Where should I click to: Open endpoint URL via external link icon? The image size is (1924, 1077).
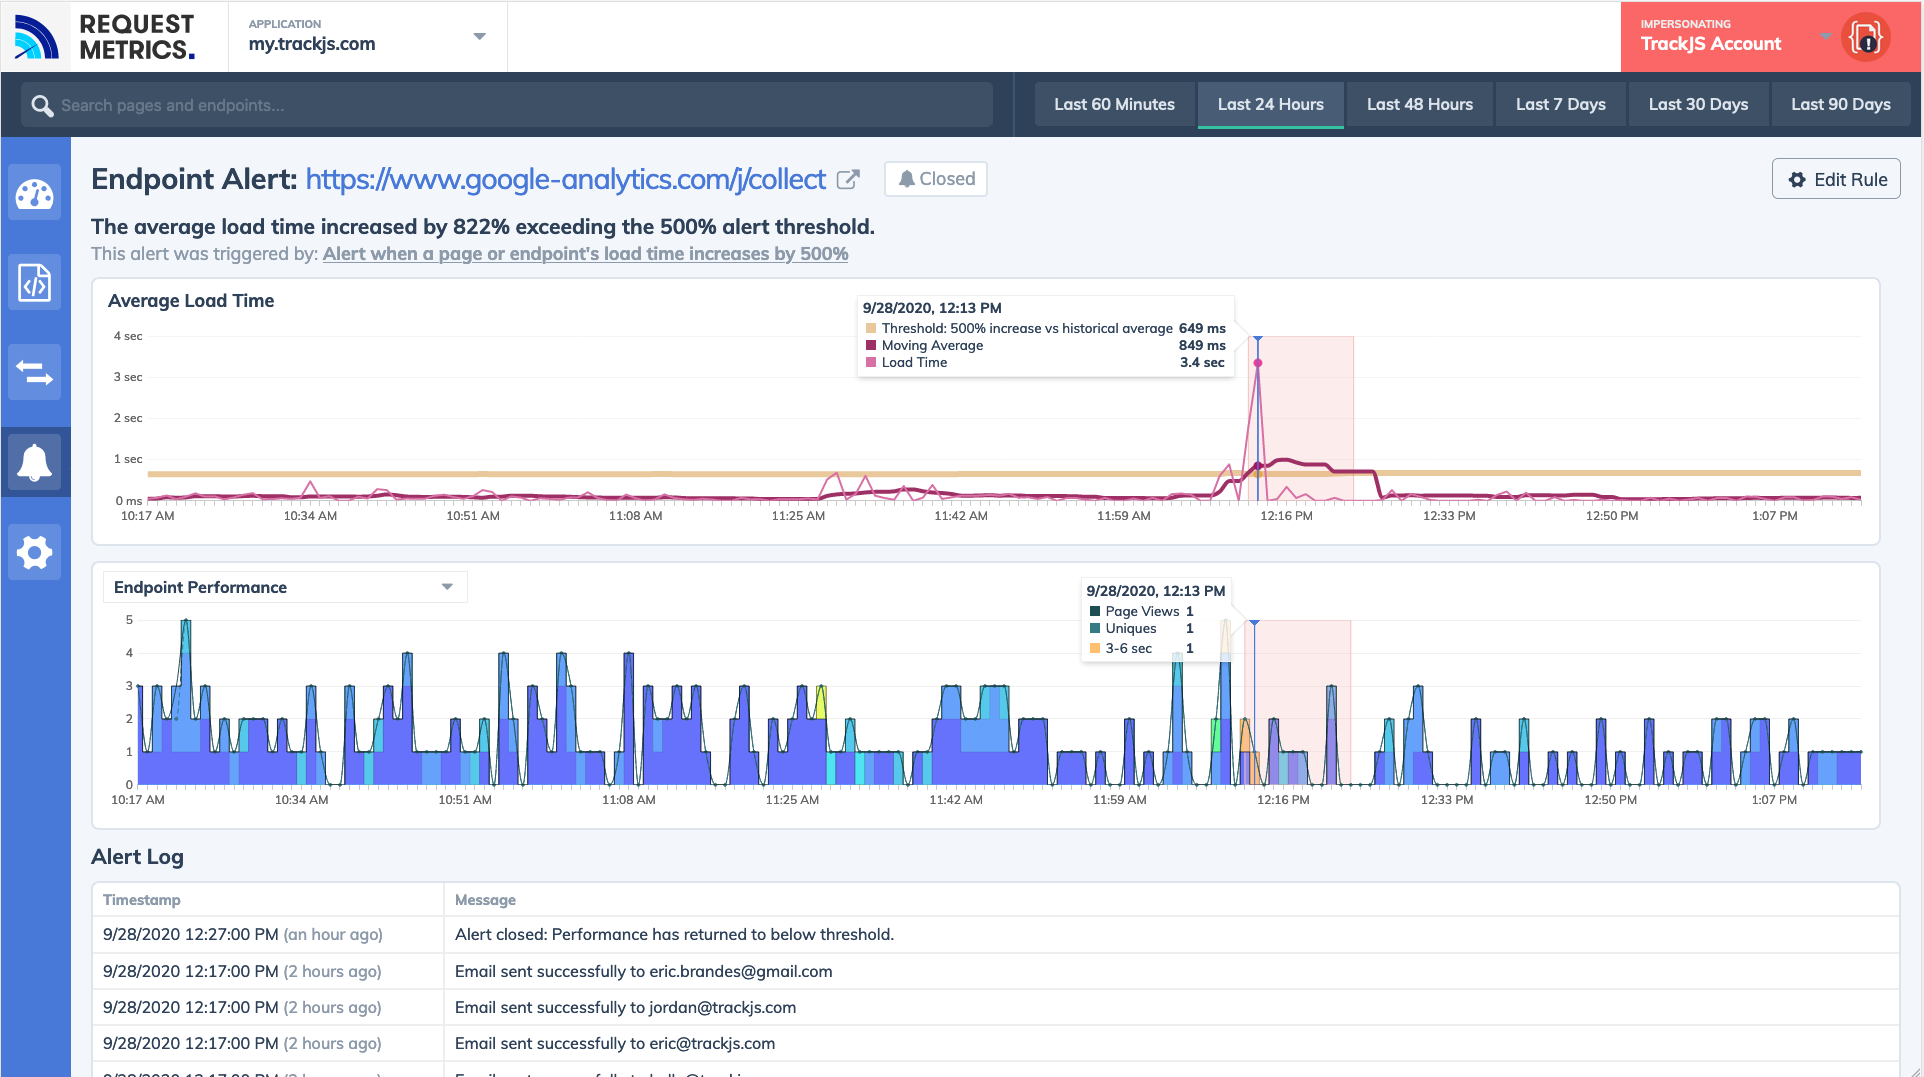(x=849, y=179)
